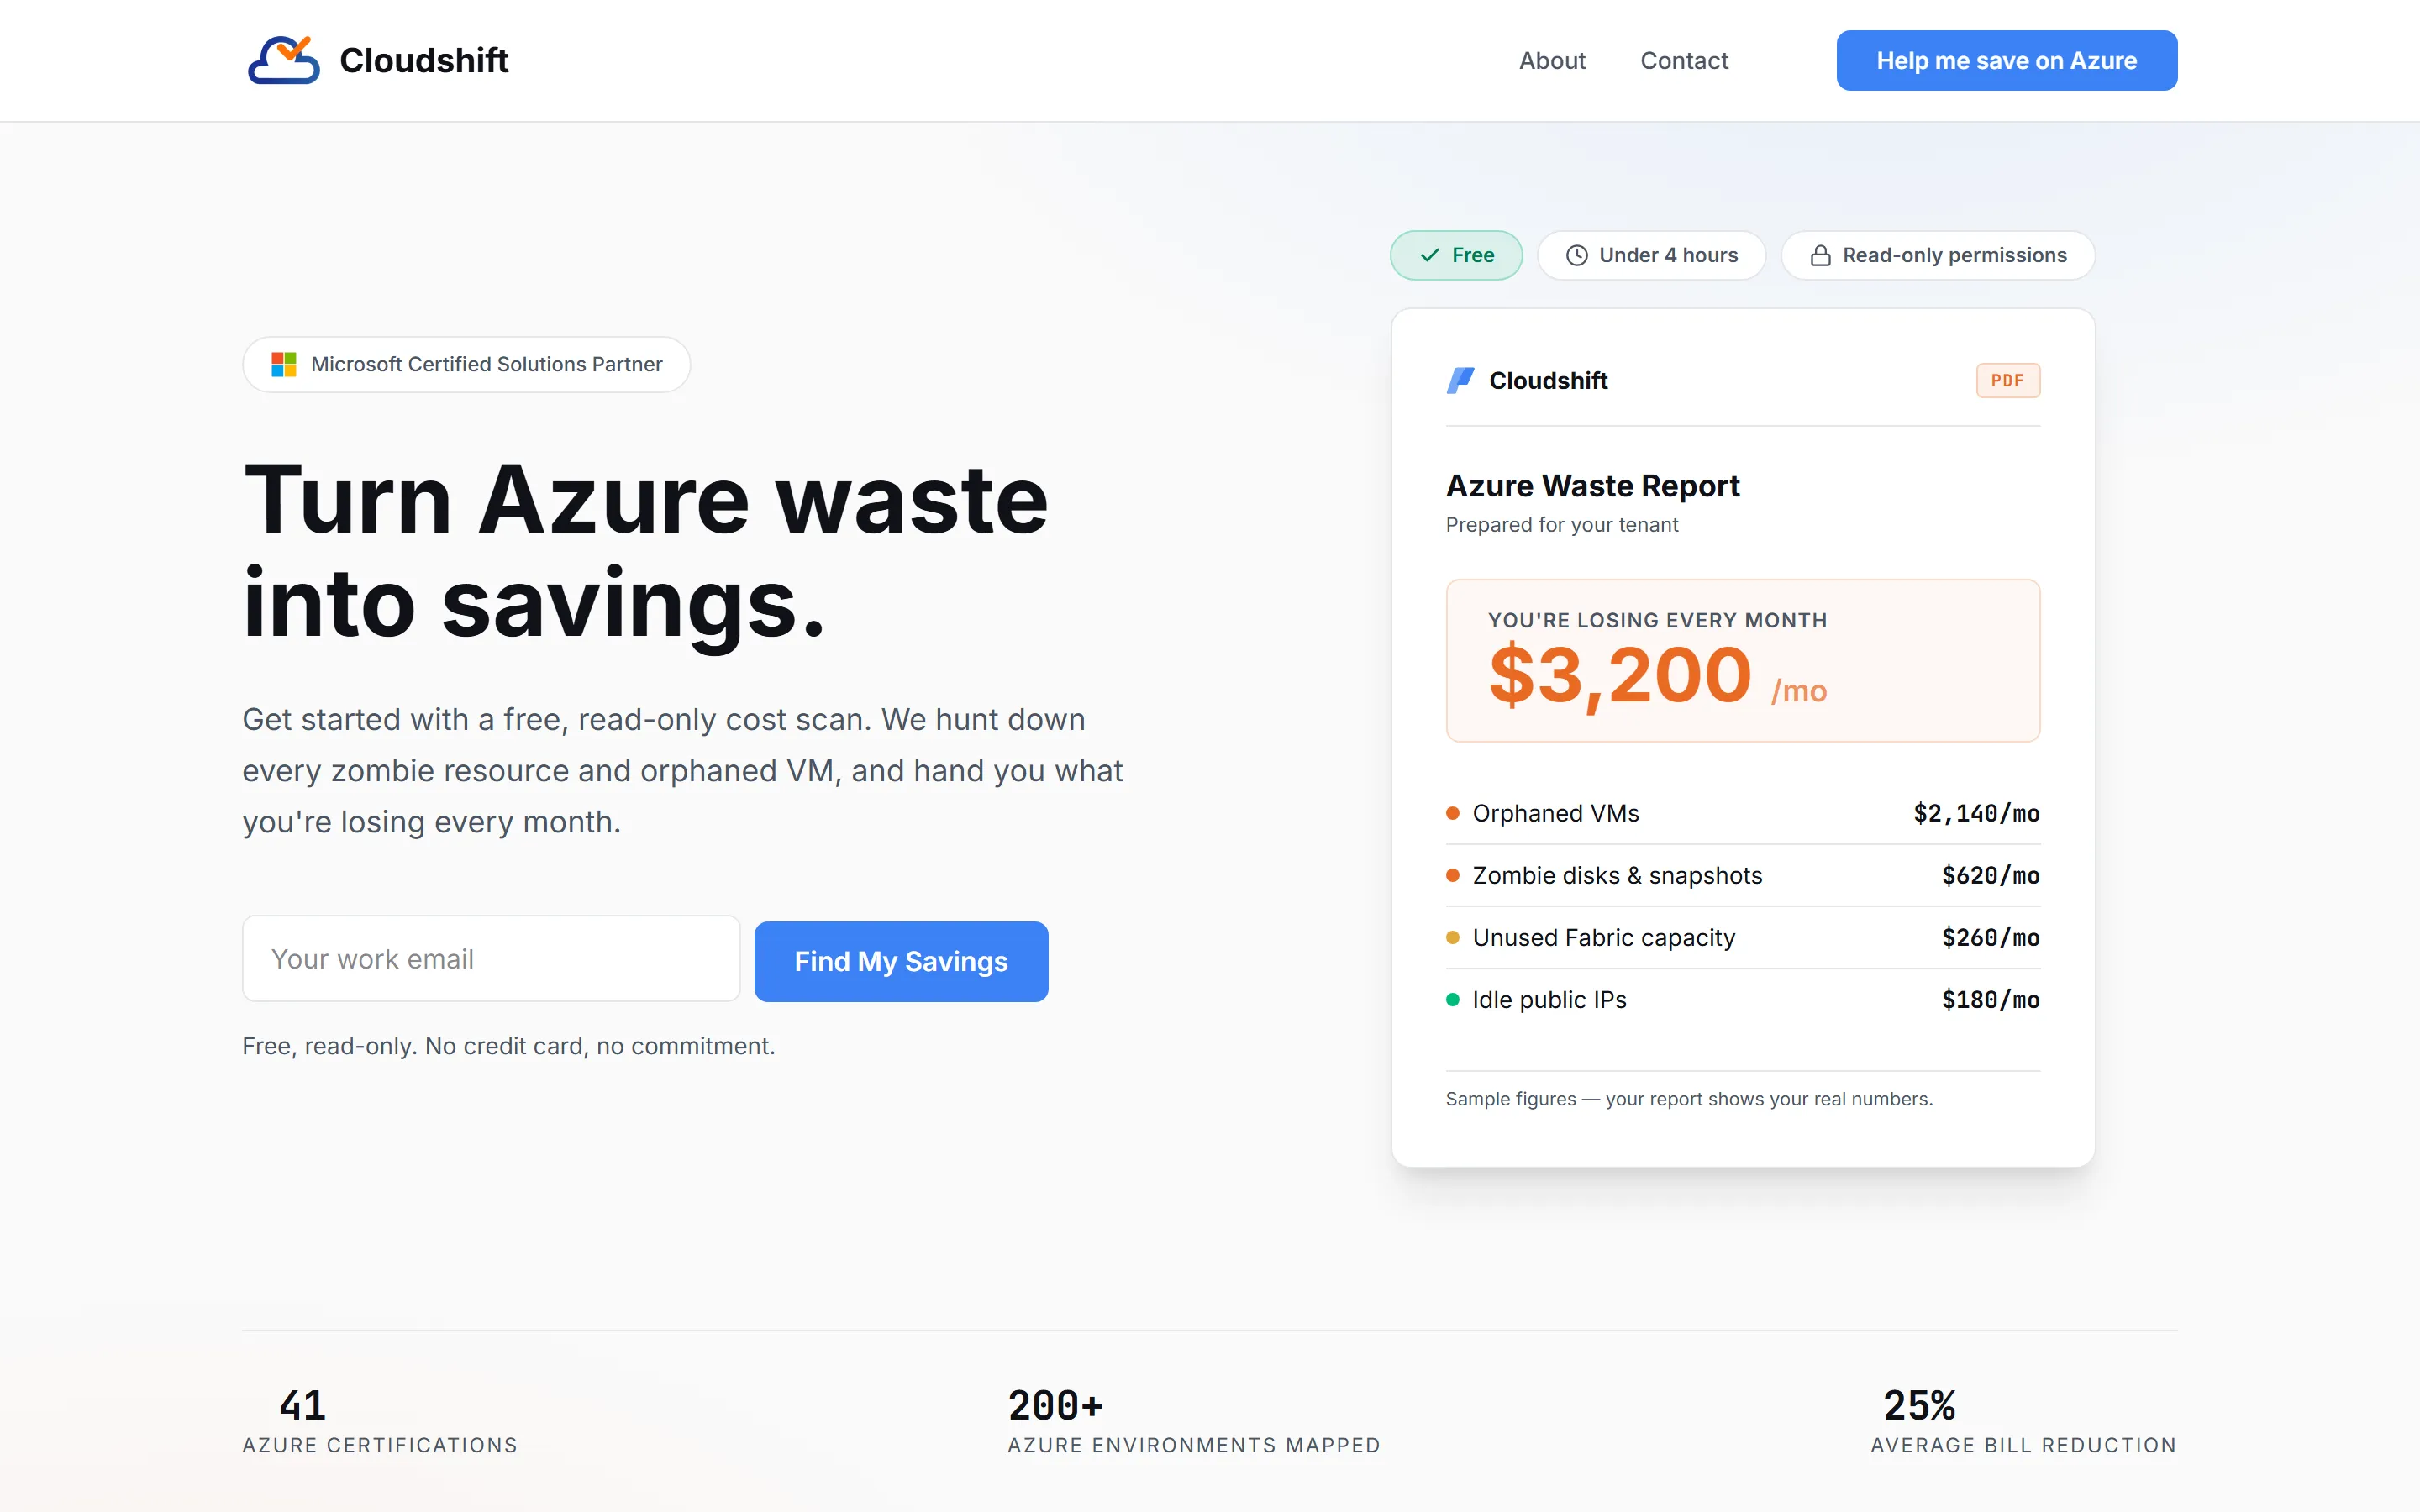Click the Microsoft four-color logo icon
This screenshot has width=2420, height=1512.
pyautogui.click(x=284, y=364)
